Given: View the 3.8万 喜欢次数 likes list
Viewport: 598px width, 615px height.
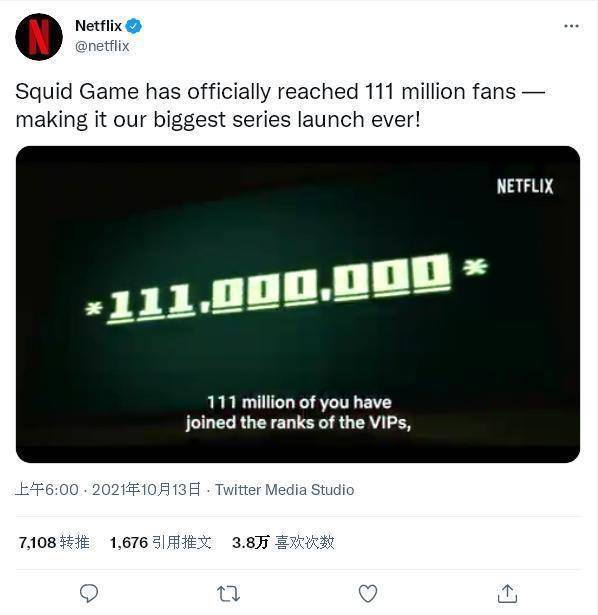Looking at the screenshot, I should pos(283,542).
